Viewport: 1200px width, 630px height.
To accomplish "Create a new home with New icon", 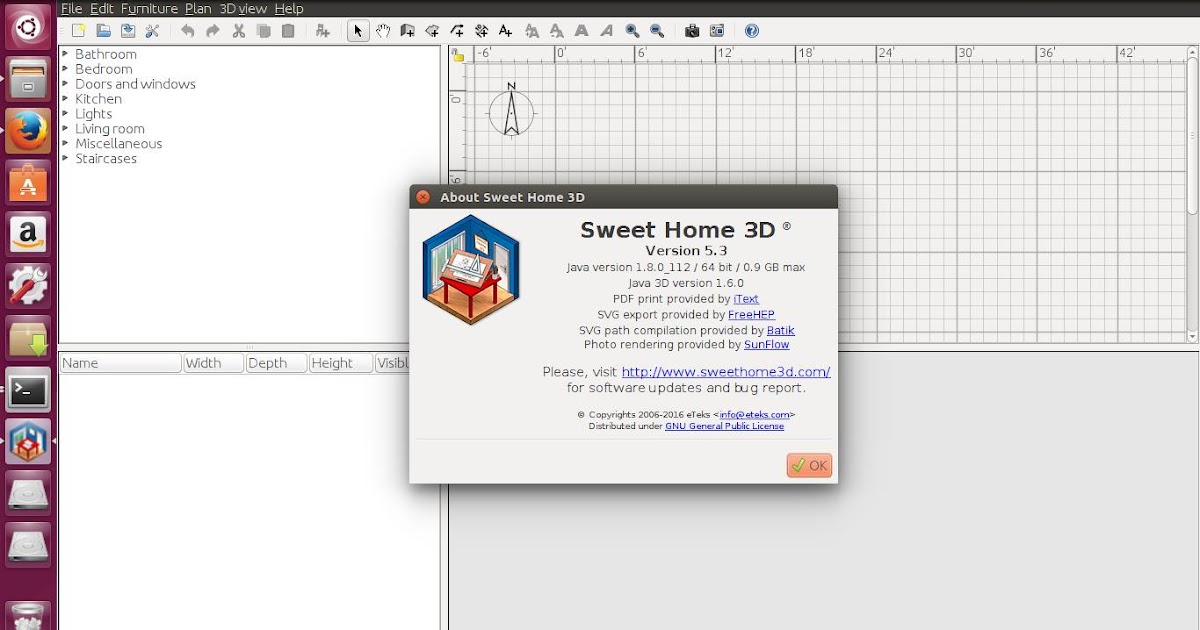I will (79, 31).
